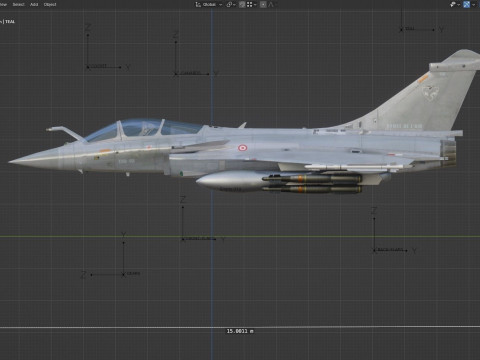The image size is (480, 360).
Task: Open the snapping options grid dropdown
Action: point(251,4)
